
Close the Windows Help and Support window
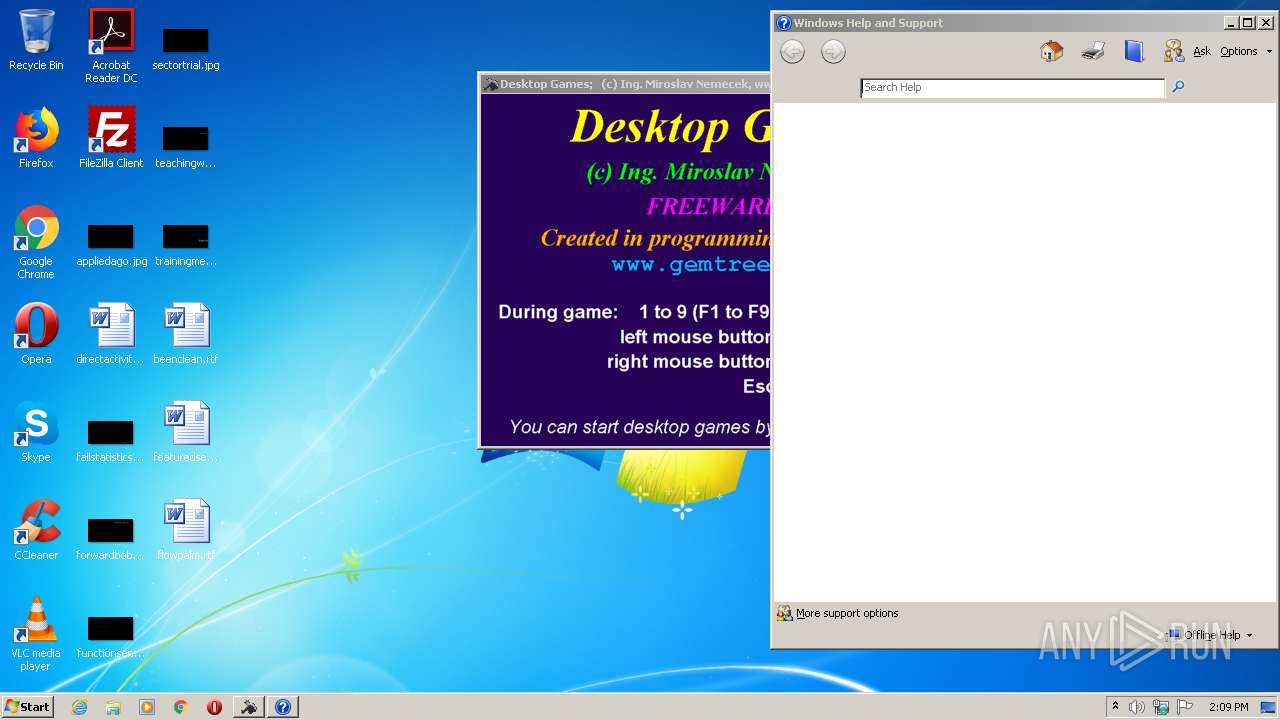(1266, 23)
